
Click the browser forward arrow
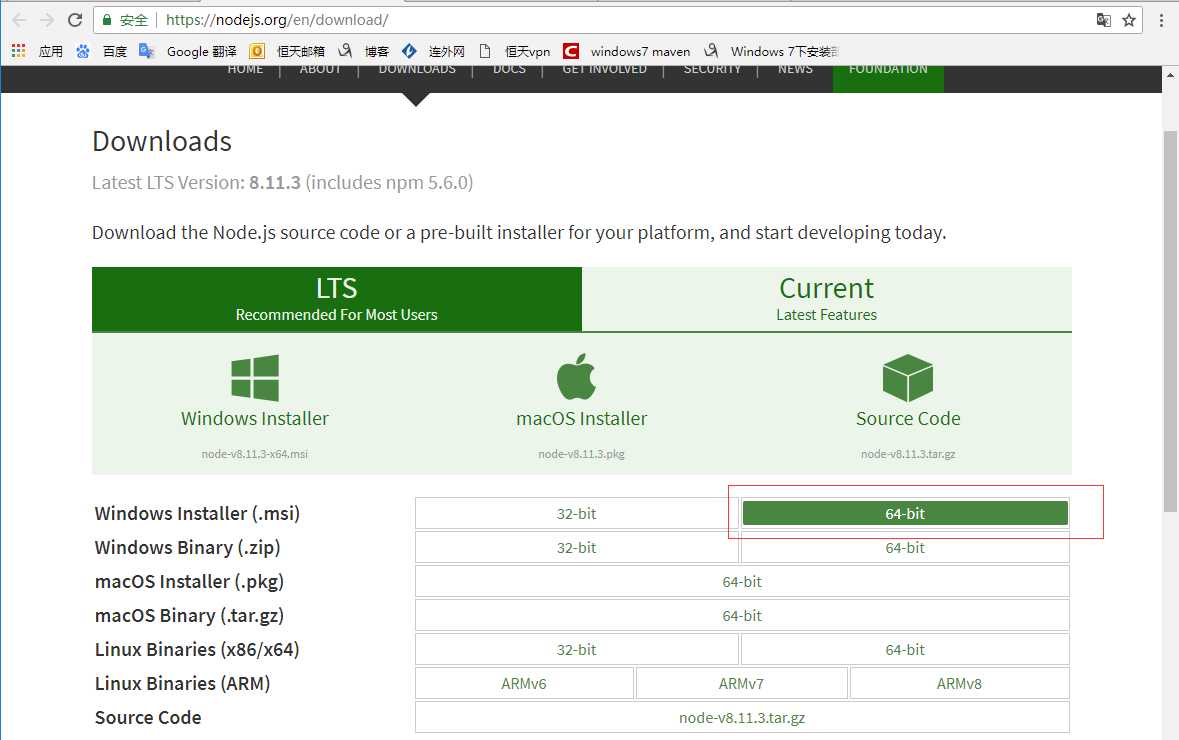[47, 20]
